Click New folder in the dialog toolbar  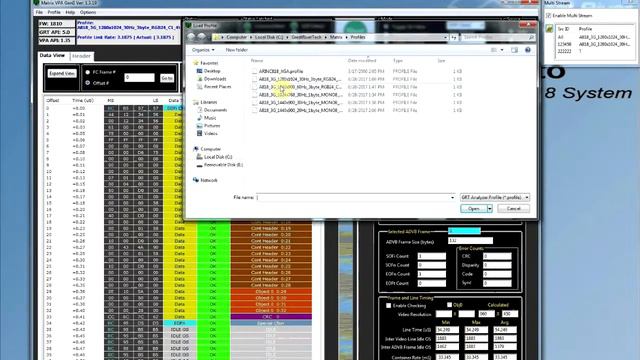point(236,50)
